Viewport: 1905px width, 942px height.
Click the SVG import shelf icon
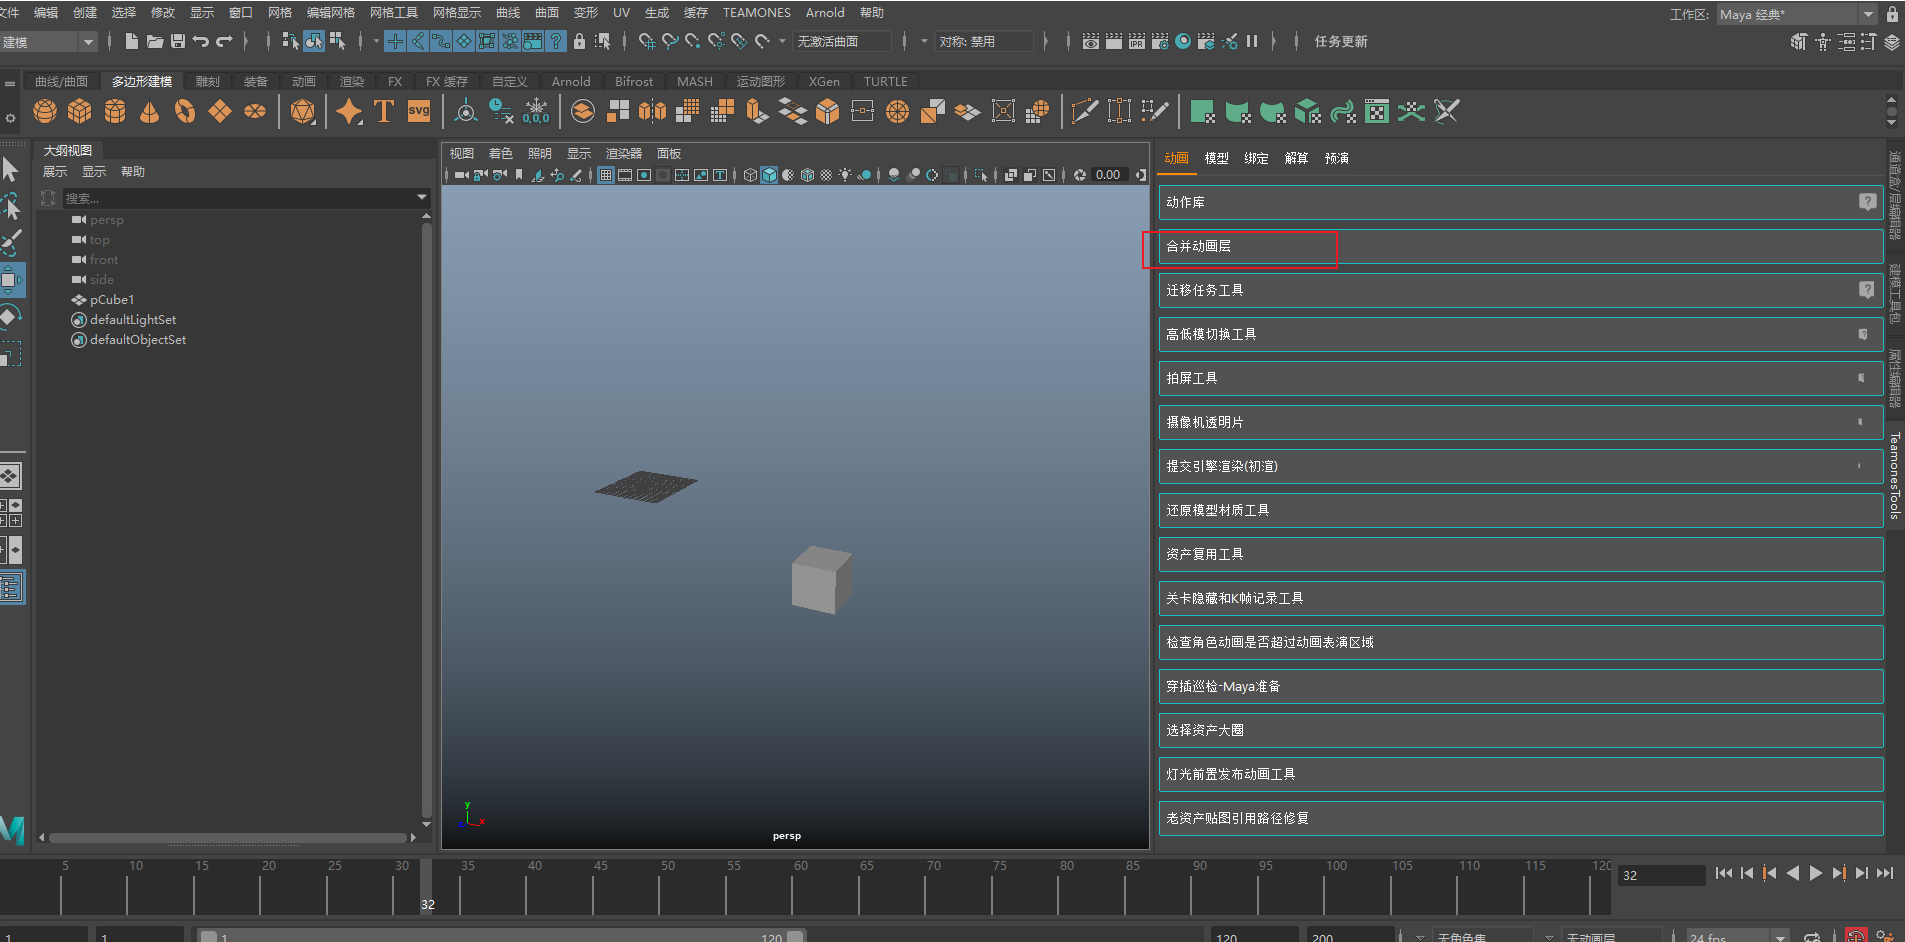point(419,111)
